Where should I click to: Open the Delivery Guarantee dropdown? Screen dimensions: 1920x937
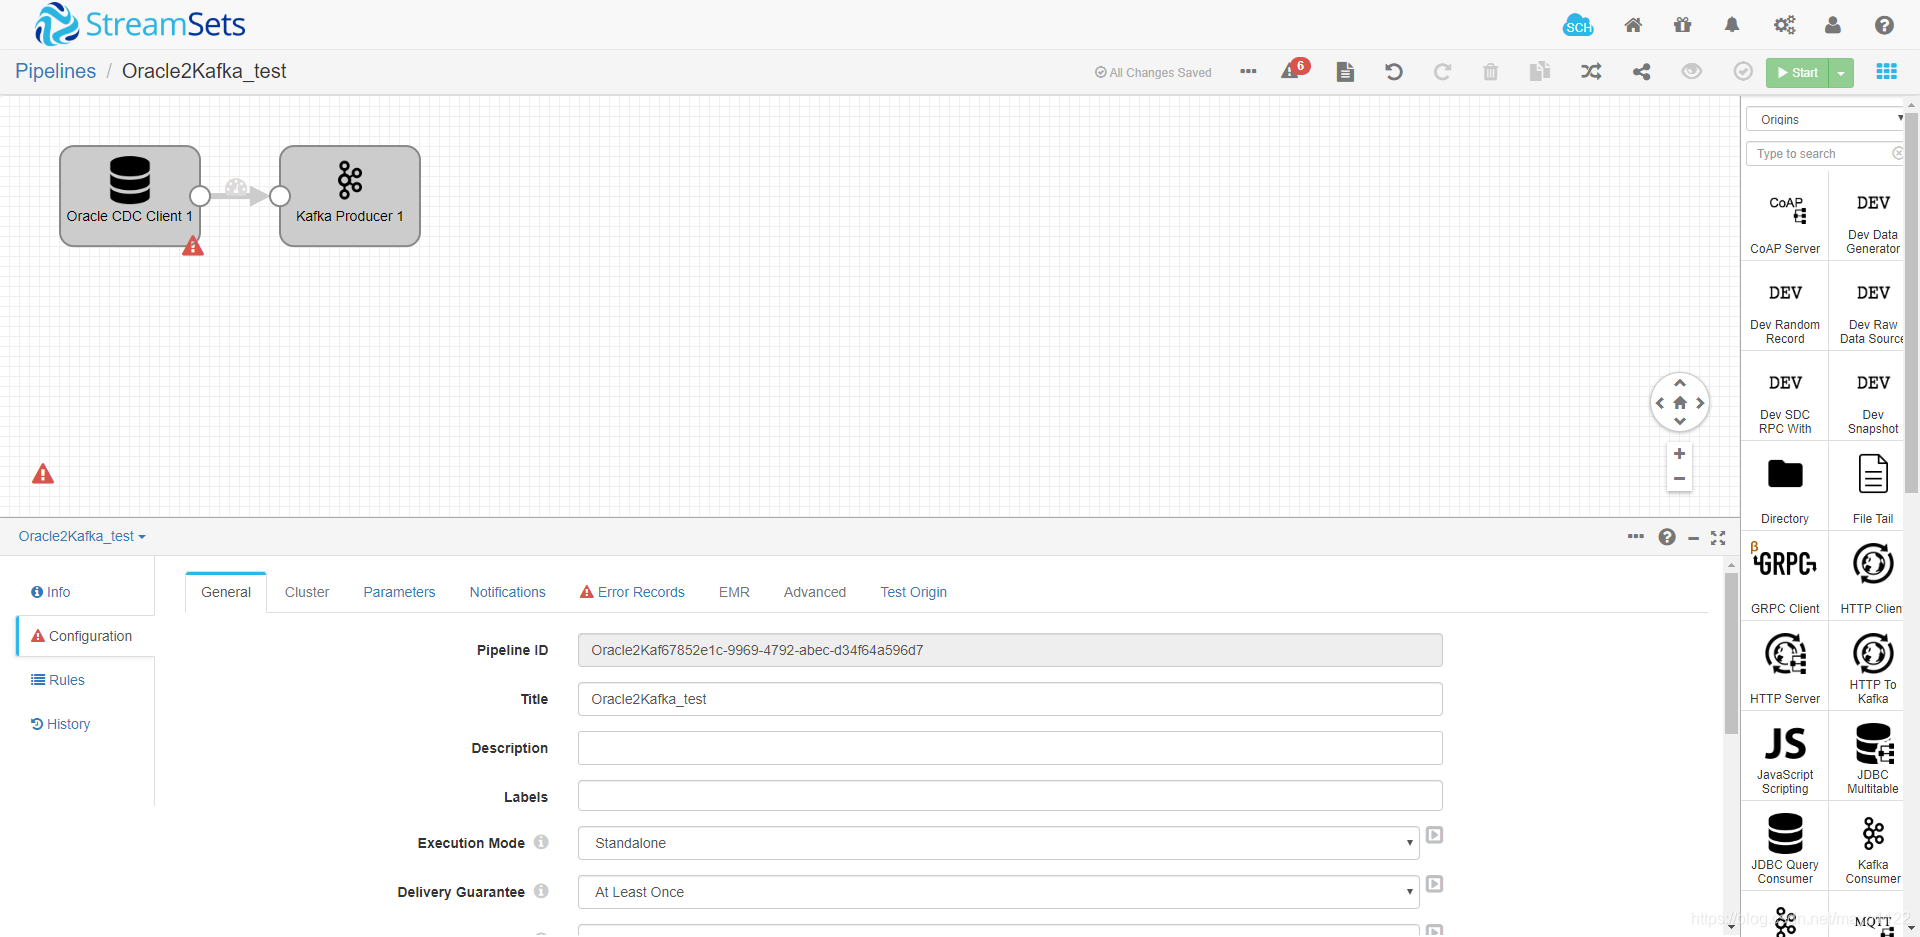coord(999,892)
